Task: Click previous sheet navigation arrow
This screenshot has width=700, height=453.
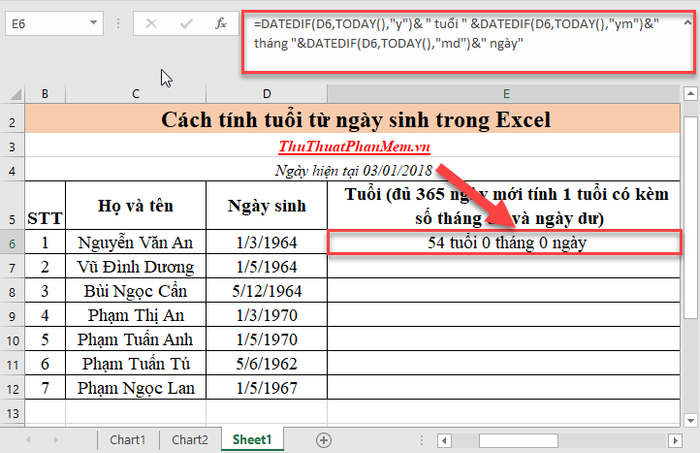Action: click(29, 440)
